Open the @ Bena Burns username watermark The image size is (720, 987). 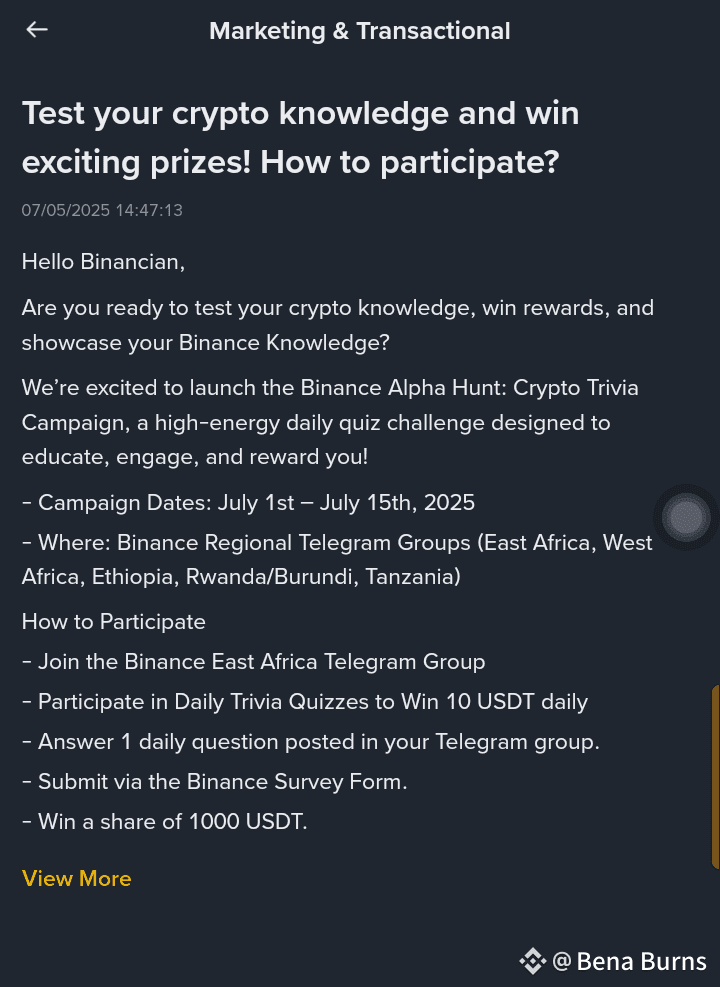point(630,961)
